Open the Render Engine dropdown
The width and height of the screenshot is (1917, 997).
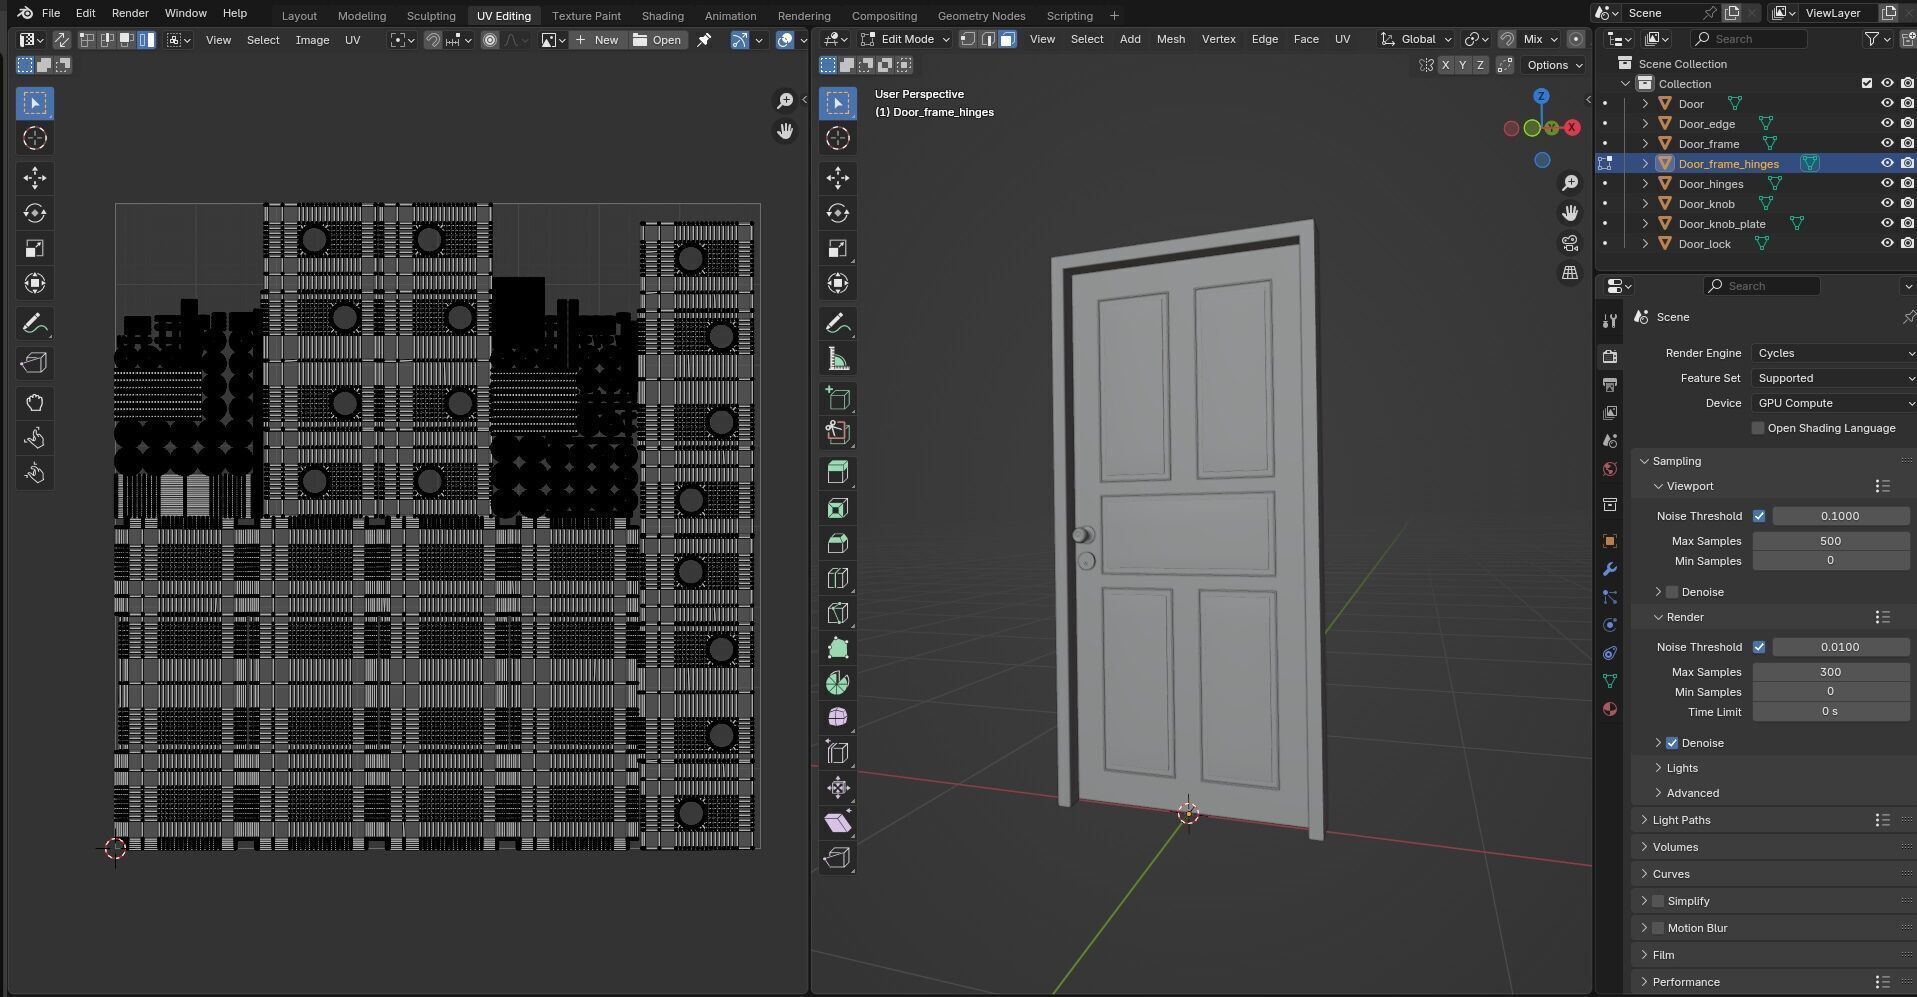[1834, 353]
